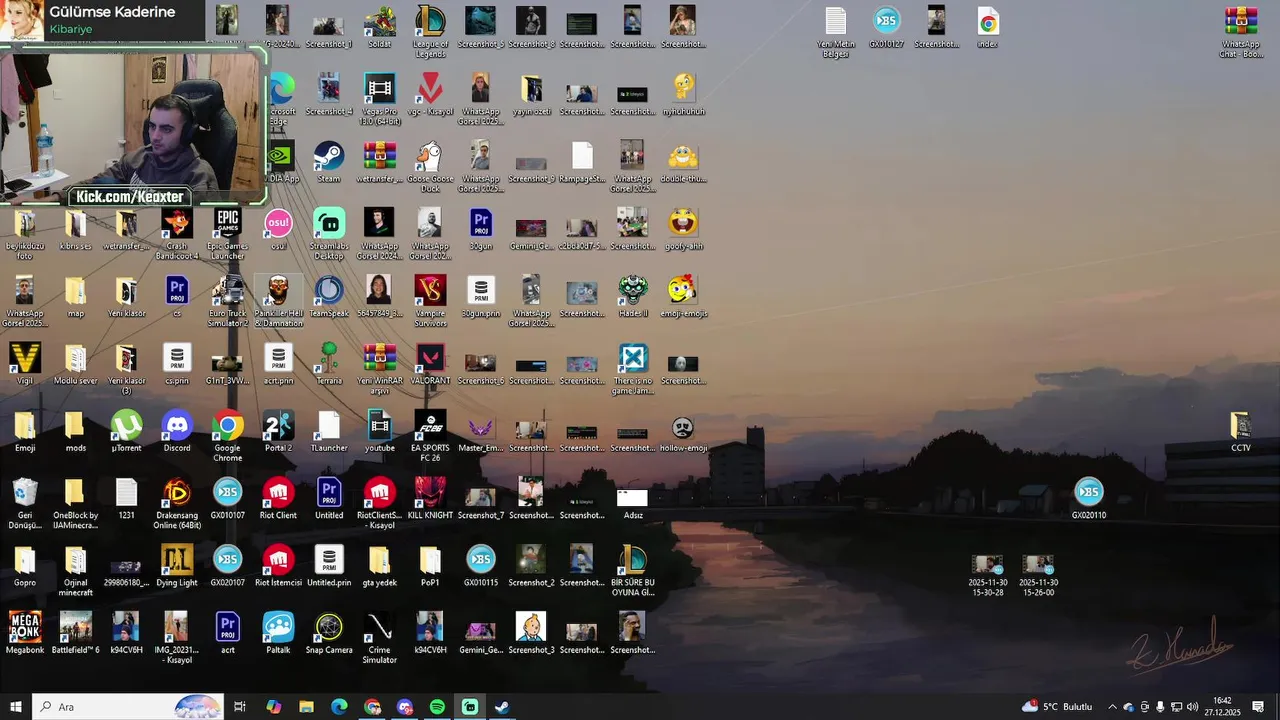Select Euro Truck Simulator 2 icon

228,301
